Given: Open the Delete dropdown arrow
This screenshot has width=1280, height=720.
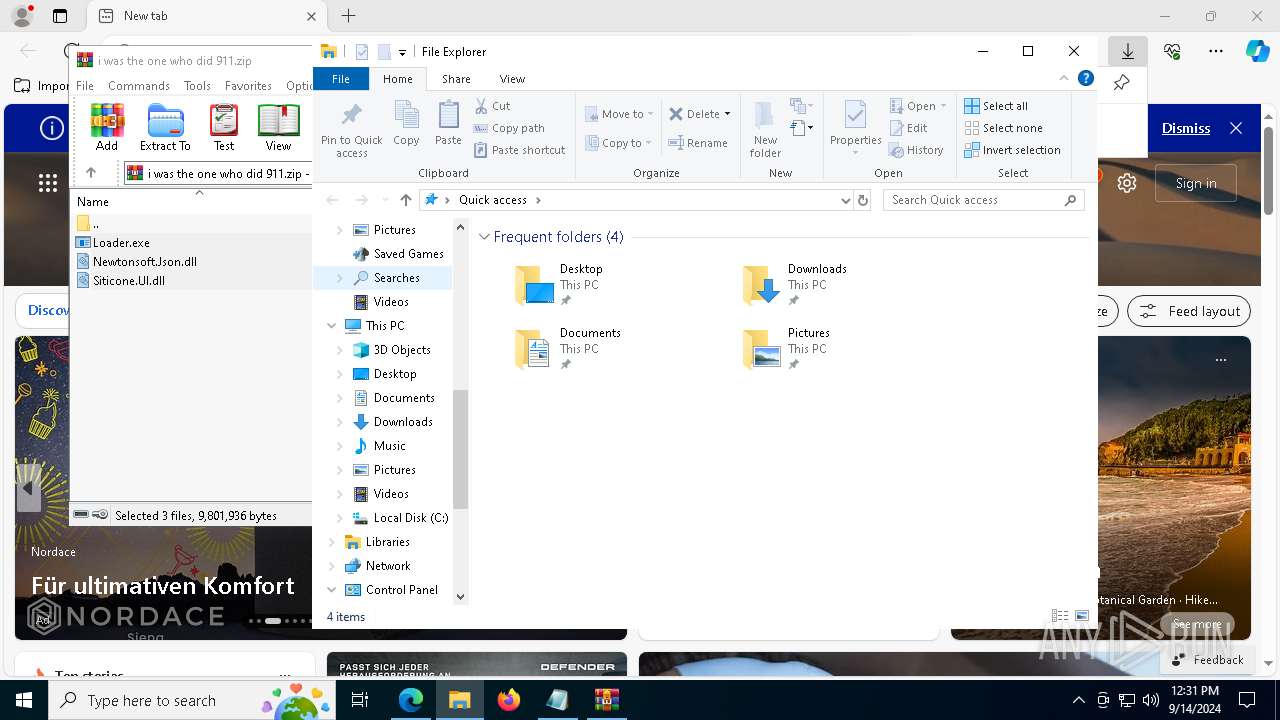Looking at the screenshot, I should pyautogui.click(x=727, y=114).
